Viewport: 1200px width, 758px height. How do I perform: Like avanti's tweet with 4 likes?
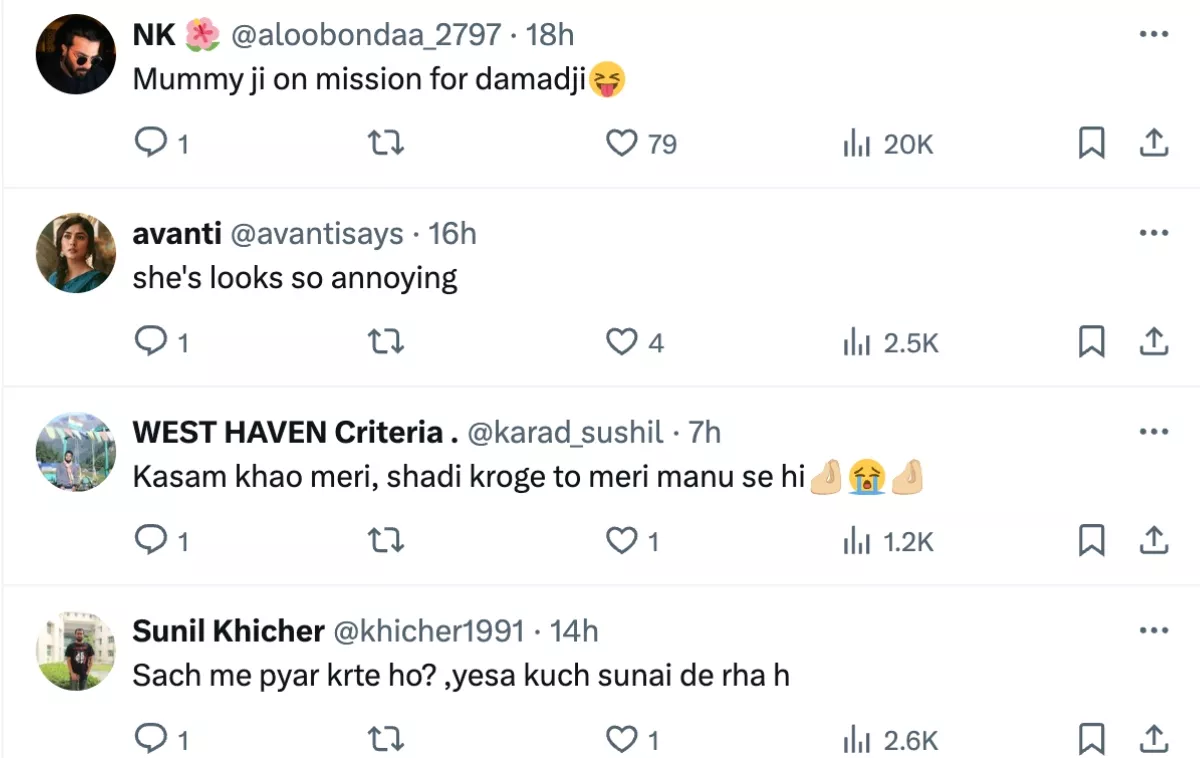(x=622, y=343)
